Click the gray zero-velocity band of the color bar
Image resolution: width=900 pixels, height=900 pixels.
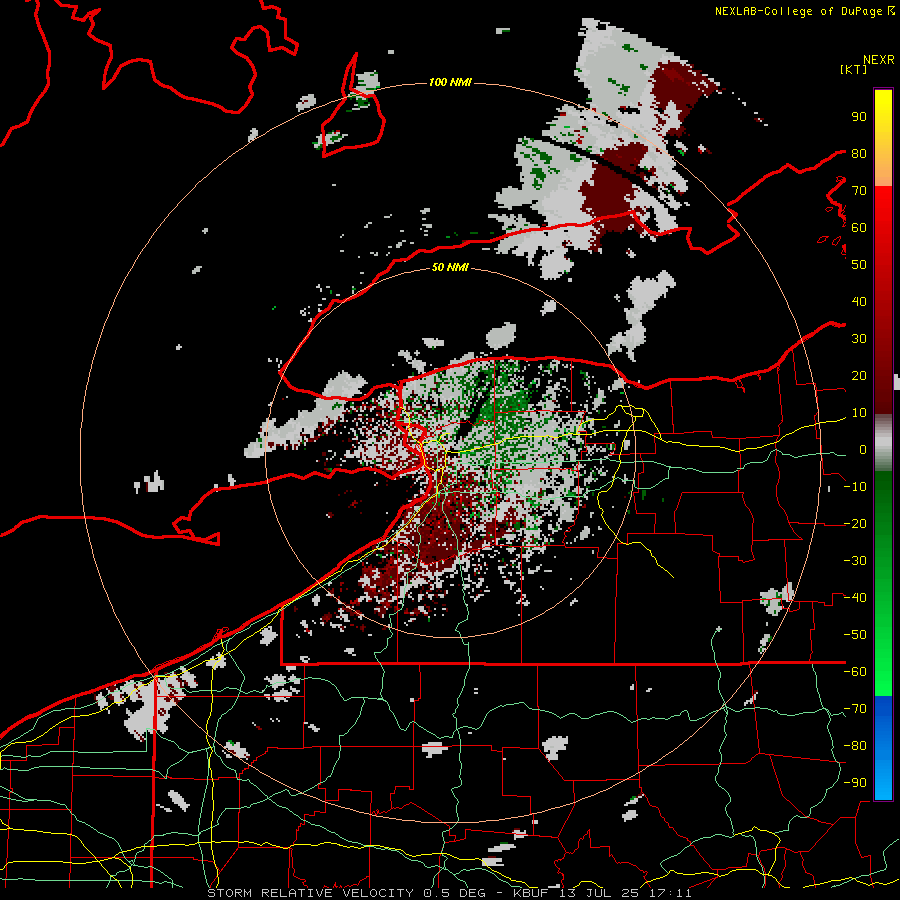coord(883,442)
